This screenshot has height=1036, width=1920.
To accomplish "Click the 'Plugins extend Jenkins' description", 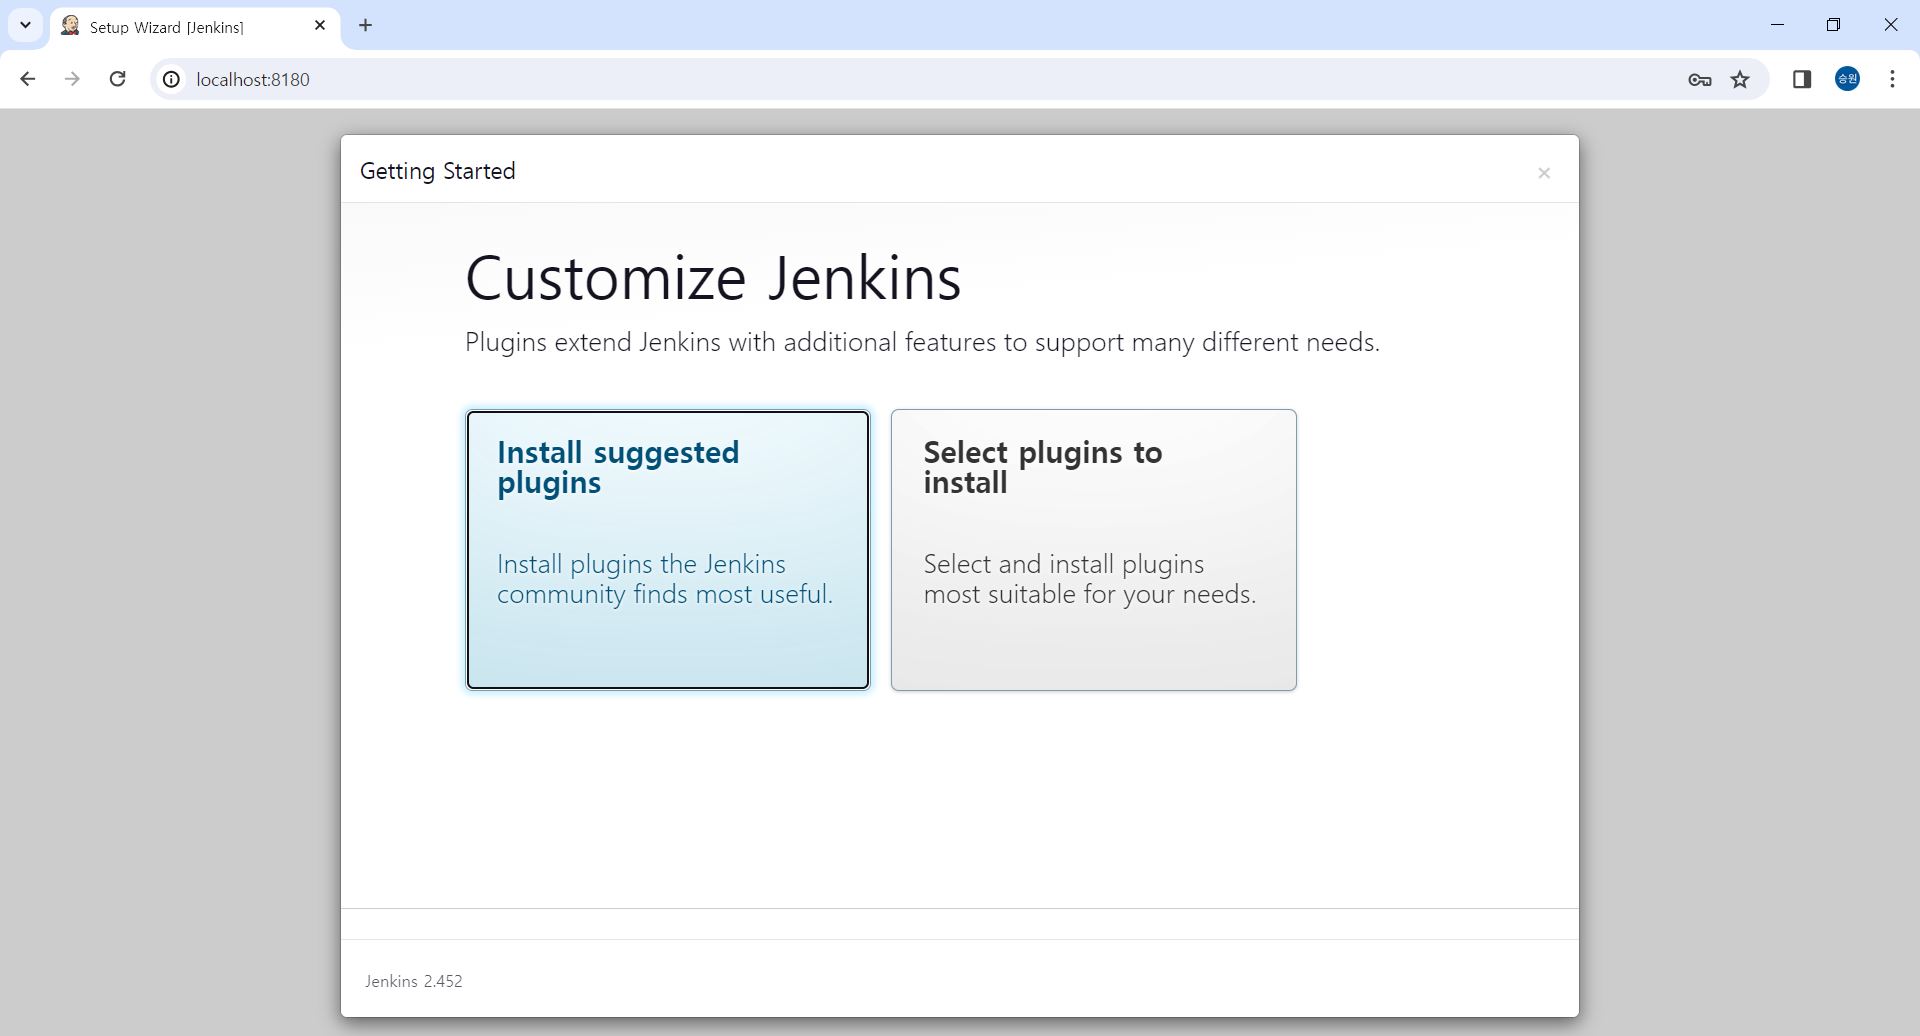I will coord(922,342).
